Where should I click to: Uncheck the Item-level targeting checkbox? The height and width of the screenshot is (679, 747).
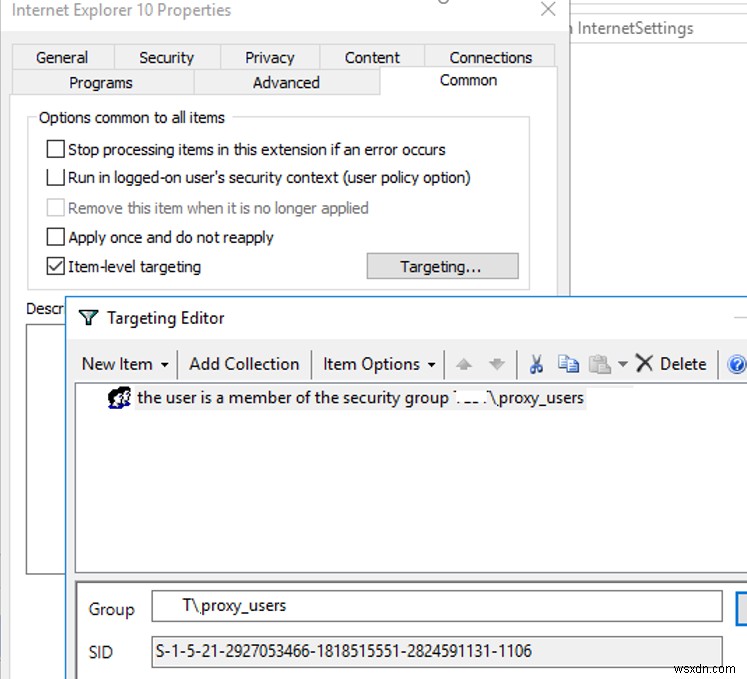(55, 266)
